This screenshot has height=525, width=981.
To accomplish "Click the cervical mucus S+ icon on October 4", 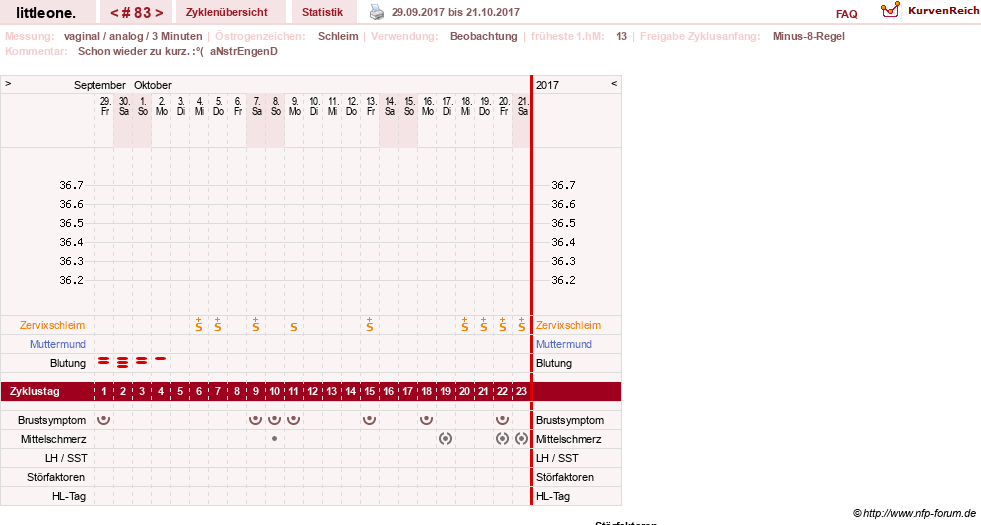I will click(x=199, y=324).
